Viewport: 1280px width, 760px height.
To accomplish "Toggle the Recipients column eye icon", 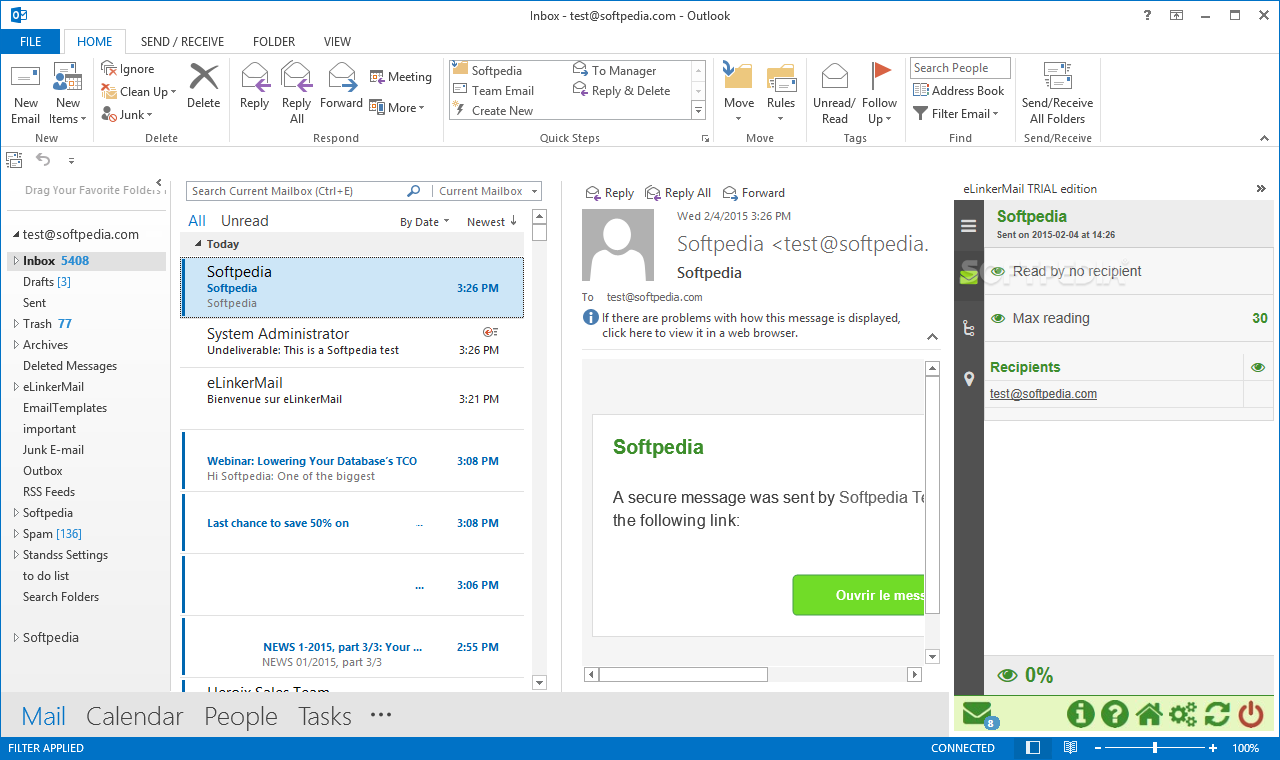I will point(1258,368).
